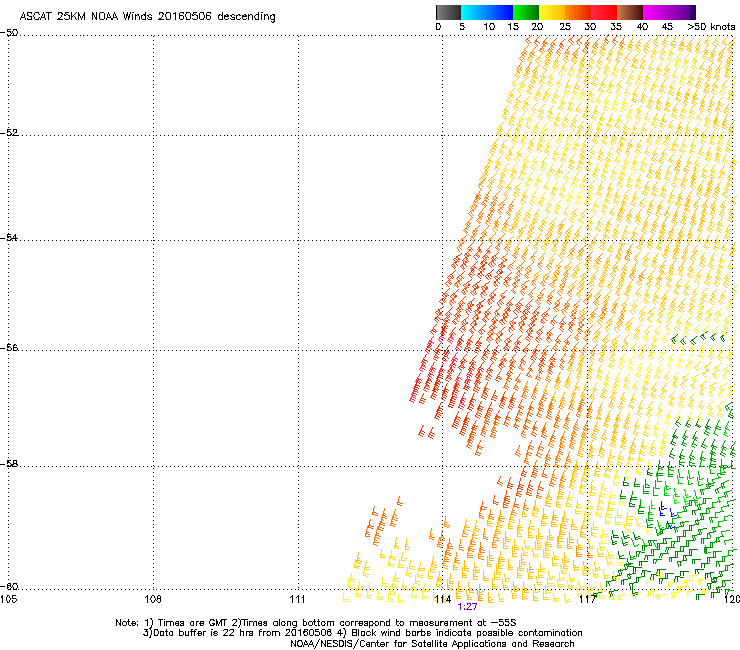
Task: Click latitude label '-60'
Action: click(9, 587)
